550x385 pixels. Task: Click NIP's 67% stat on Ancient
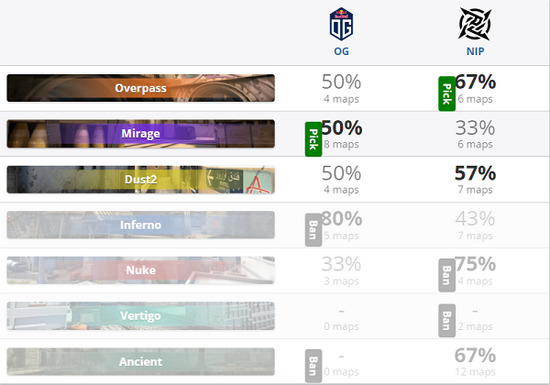click(x=475, y=356)
